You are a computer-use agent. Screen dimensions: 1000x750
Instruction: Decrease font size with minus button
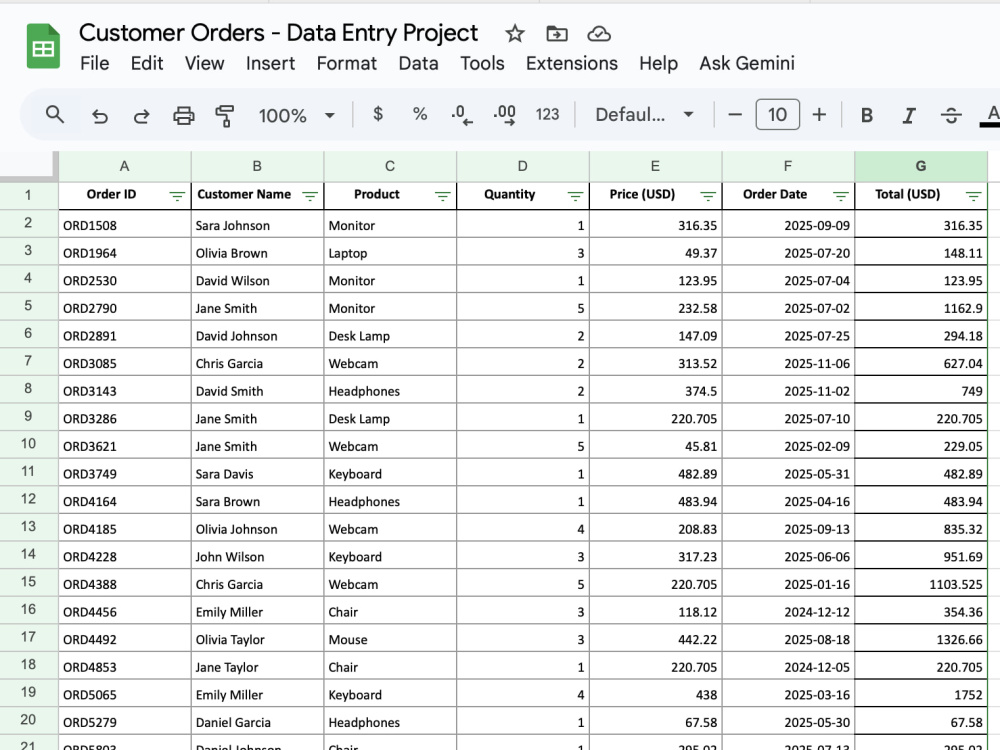(x=735, y=115)
